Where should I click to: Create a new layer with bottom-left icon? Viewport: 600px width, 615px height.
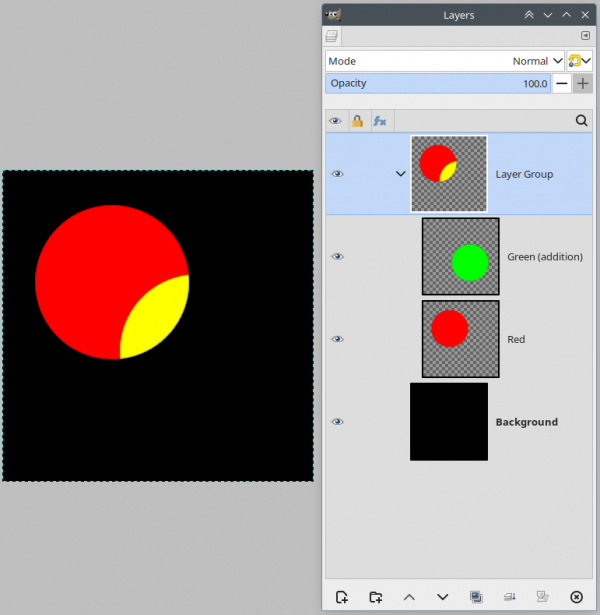(x=342, y=597)
